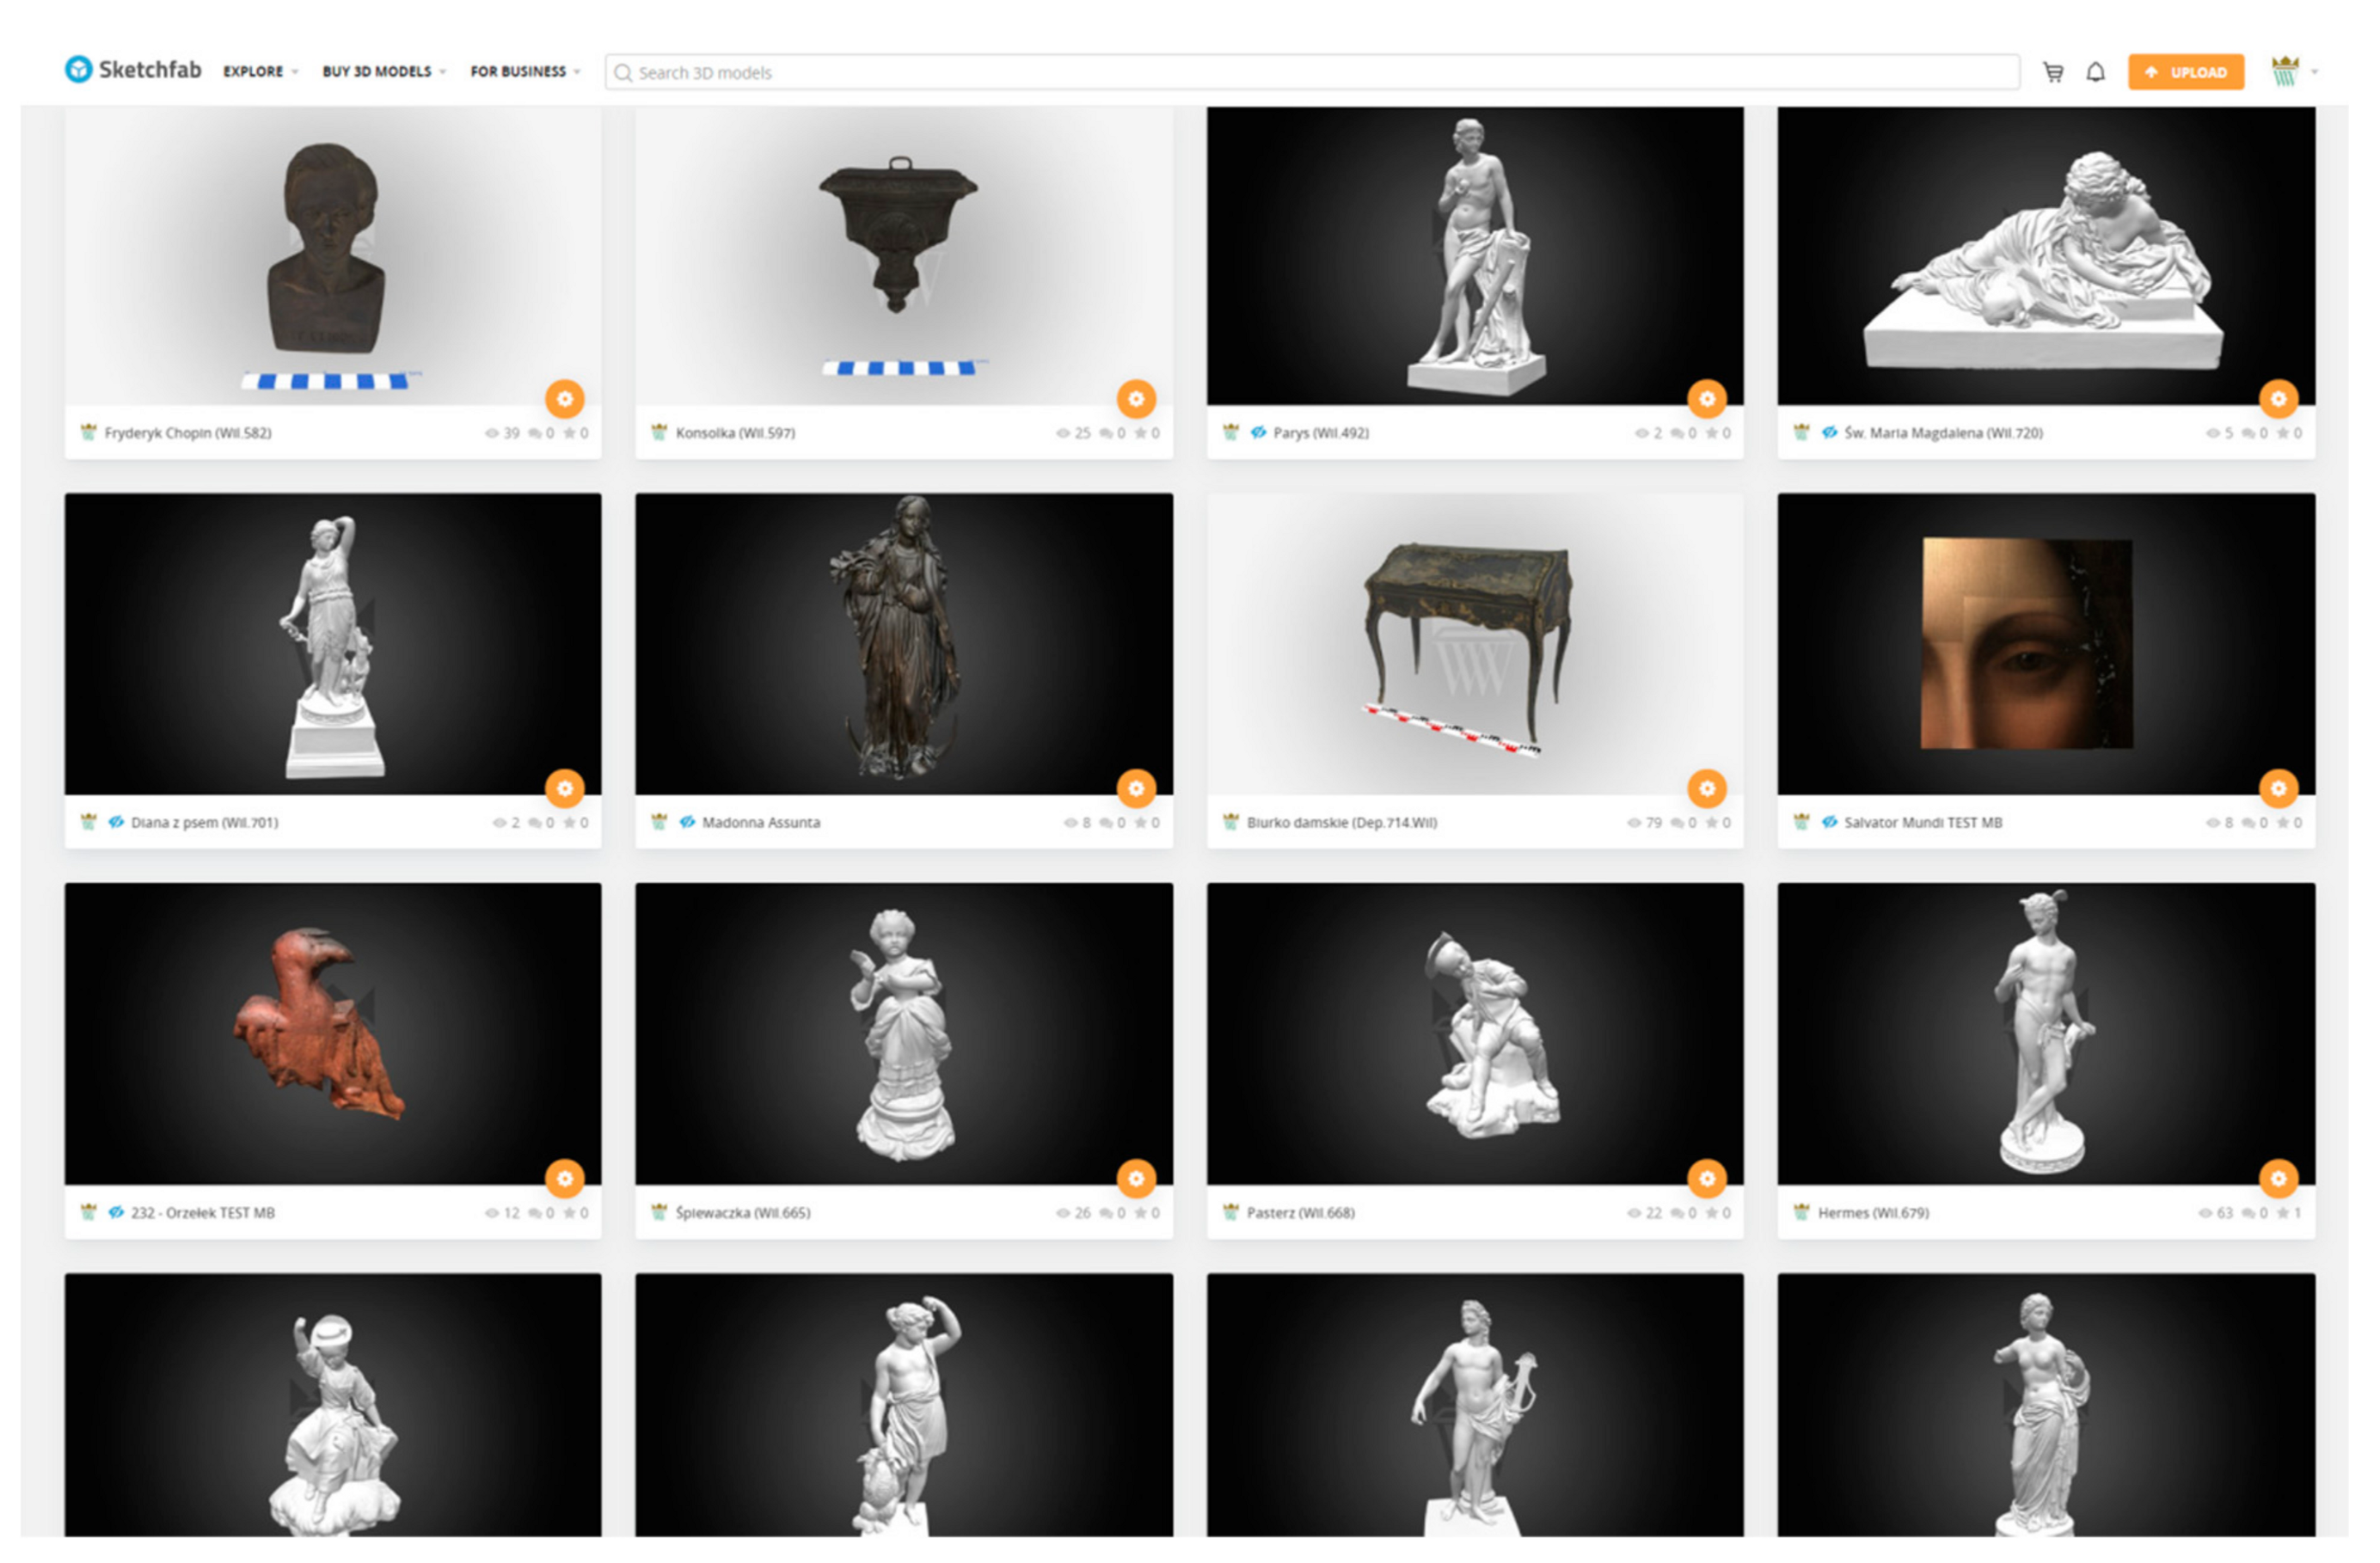Screen dimensions: 2380x1563
Task: Click hidden-eye icon beside Parys title
Action: (x=1258, y=433)
